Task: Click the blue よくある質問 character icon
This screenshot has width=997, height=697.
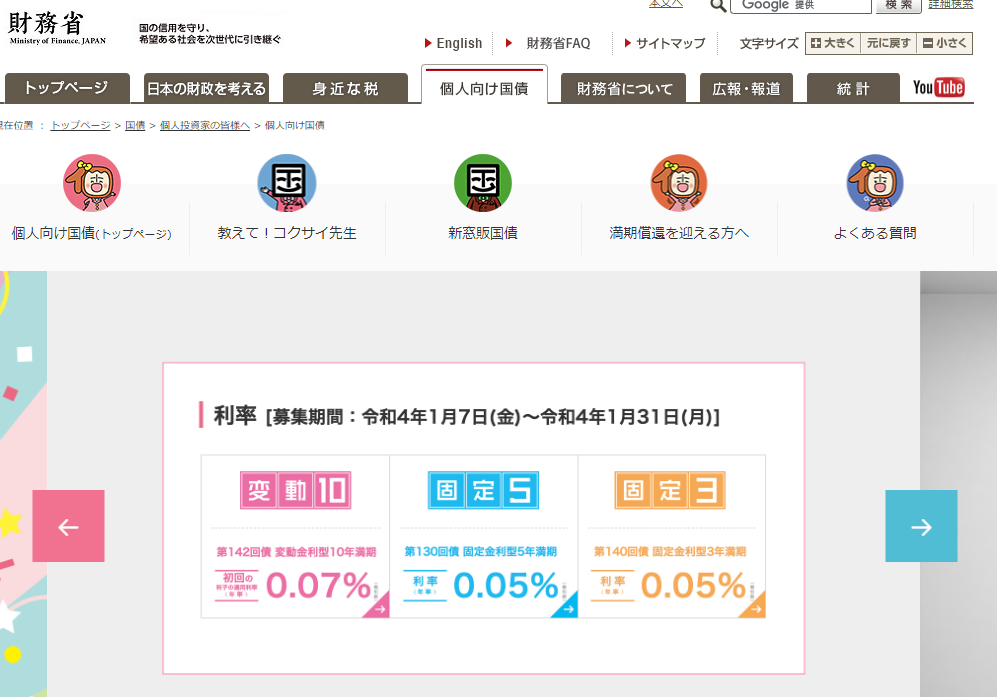Action: point(875,183)
